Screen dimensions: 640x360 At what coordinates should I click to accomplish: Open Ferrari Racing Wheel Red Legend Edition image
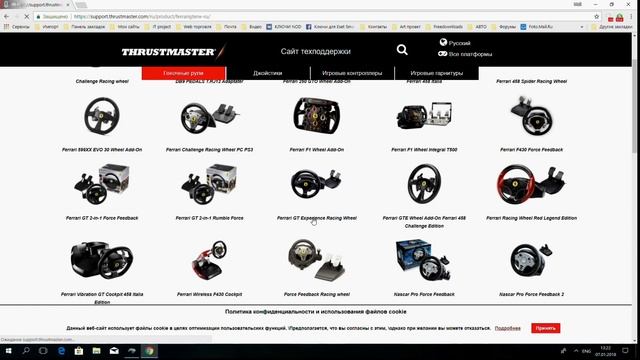(531, 184)
